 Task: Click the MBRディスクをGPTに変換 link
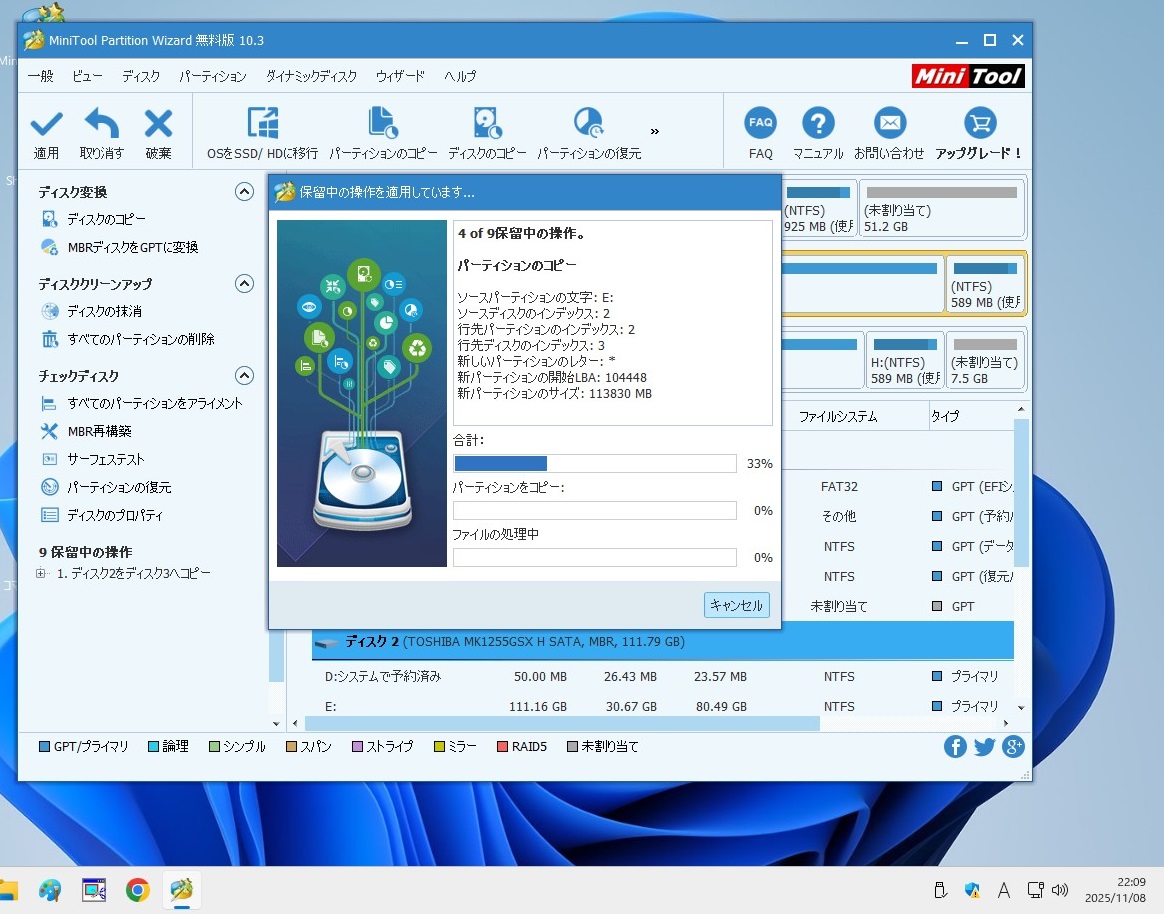click(132, 247)
